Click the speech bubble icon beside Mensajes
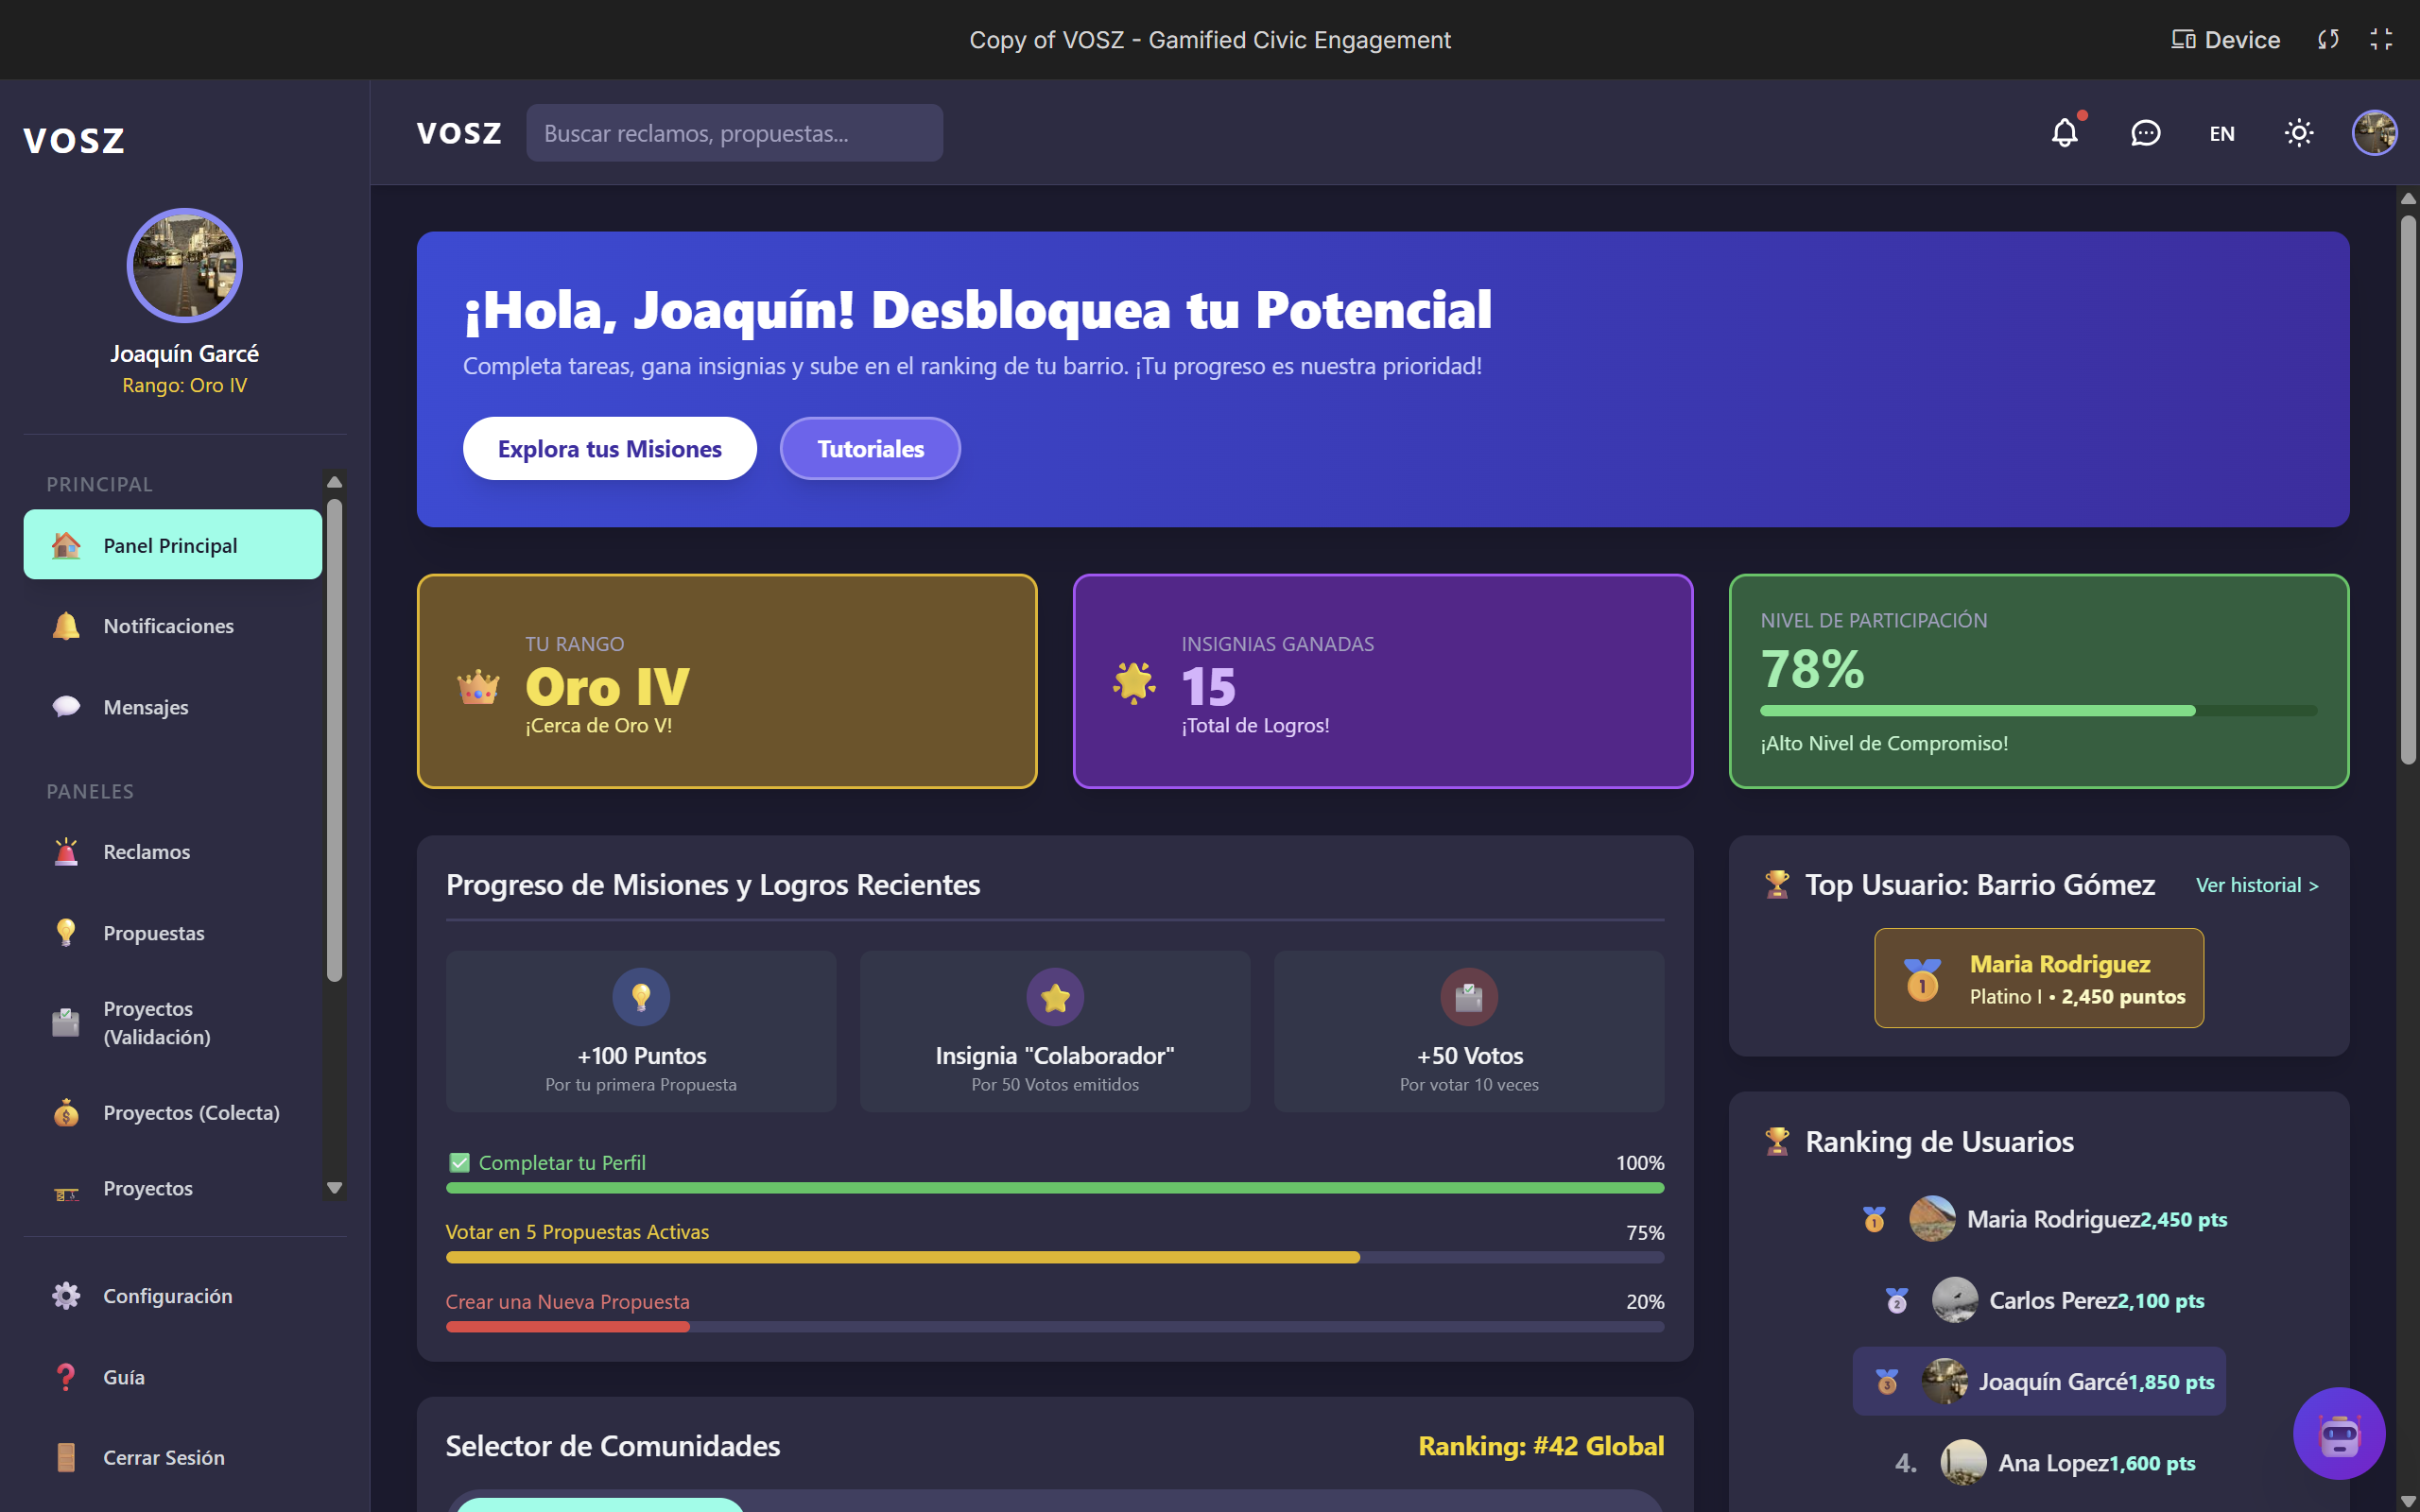The height and width of the screenshot is (1512, 2420). coord(66,707)
